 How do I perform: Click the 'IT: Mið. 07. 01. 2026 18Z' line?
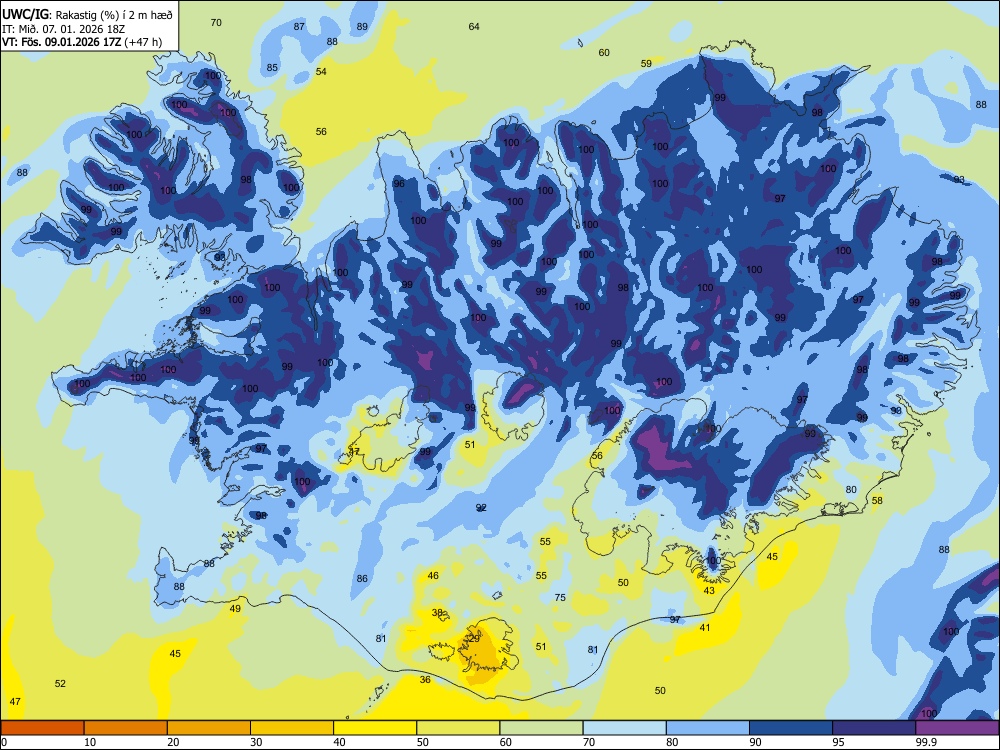point(63,29)
